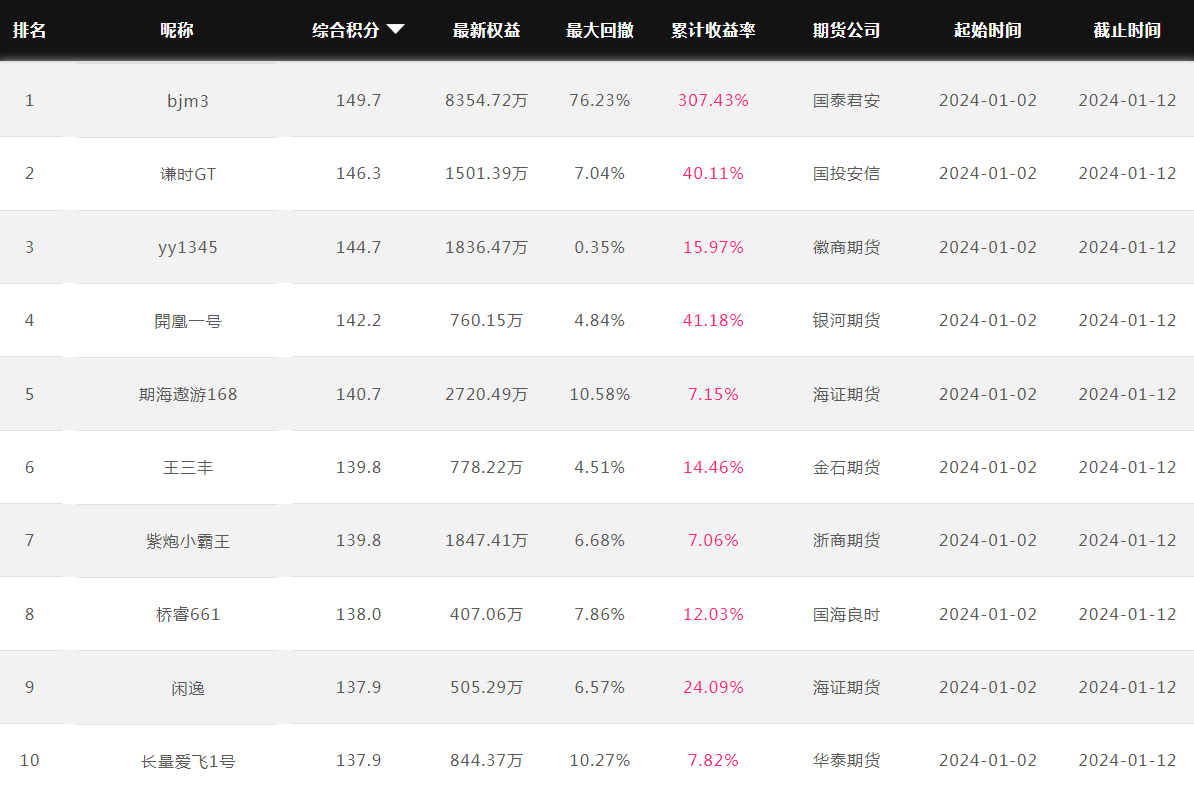This screenshot has width=1194, height=795.
Task: Click the 银河期货 company cell
Action: (x=846, y=321)
